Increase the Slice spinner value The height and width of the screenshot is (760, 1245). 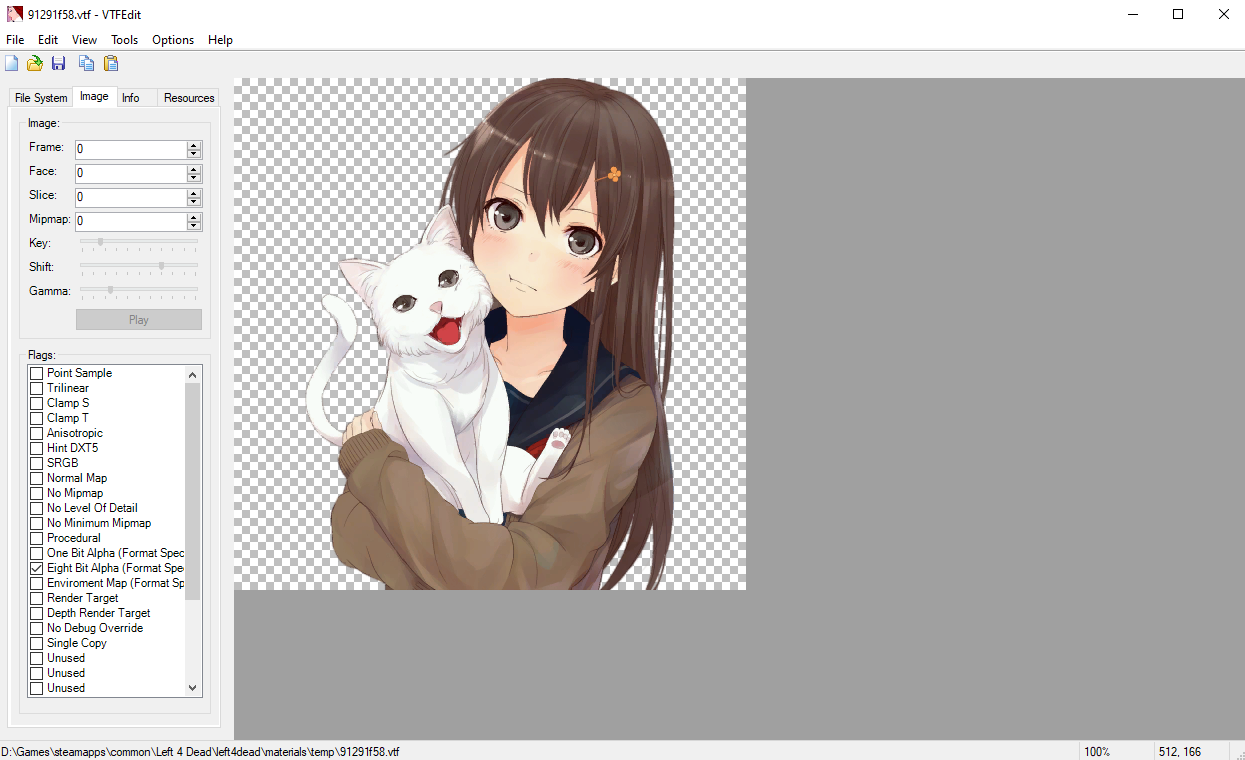point(194,194)
